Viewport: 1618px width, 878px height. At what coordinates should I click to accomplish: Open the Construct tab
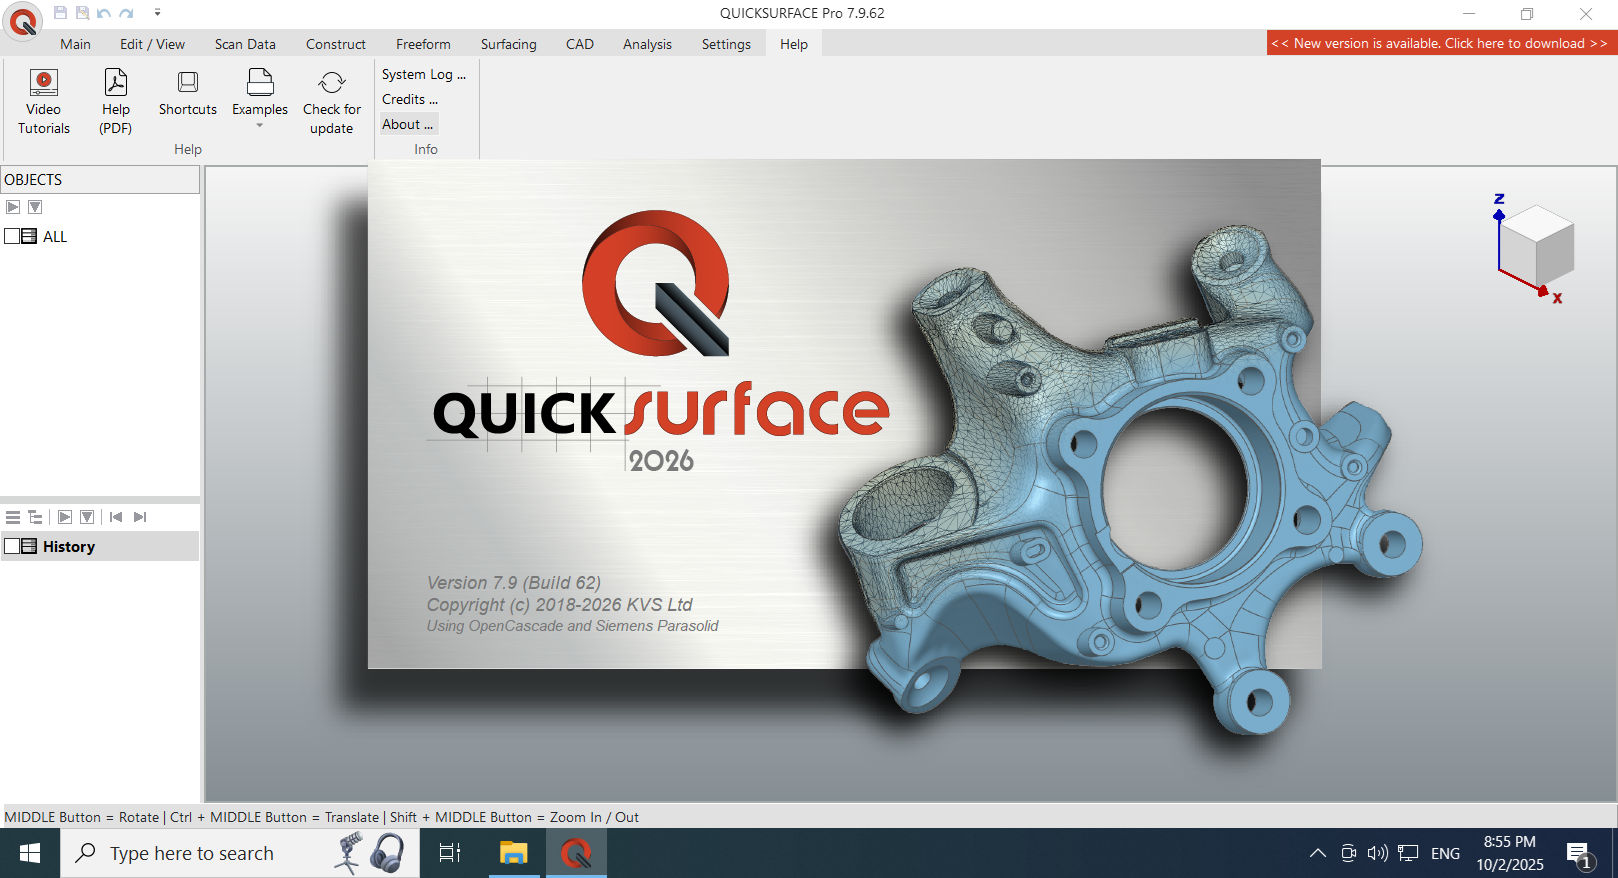click(x=336, y=44)
